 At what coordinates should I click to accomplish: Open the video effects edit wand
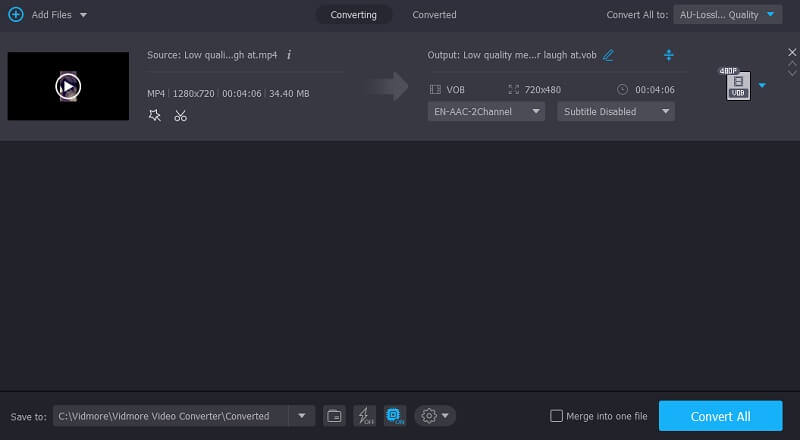[154, 115]
